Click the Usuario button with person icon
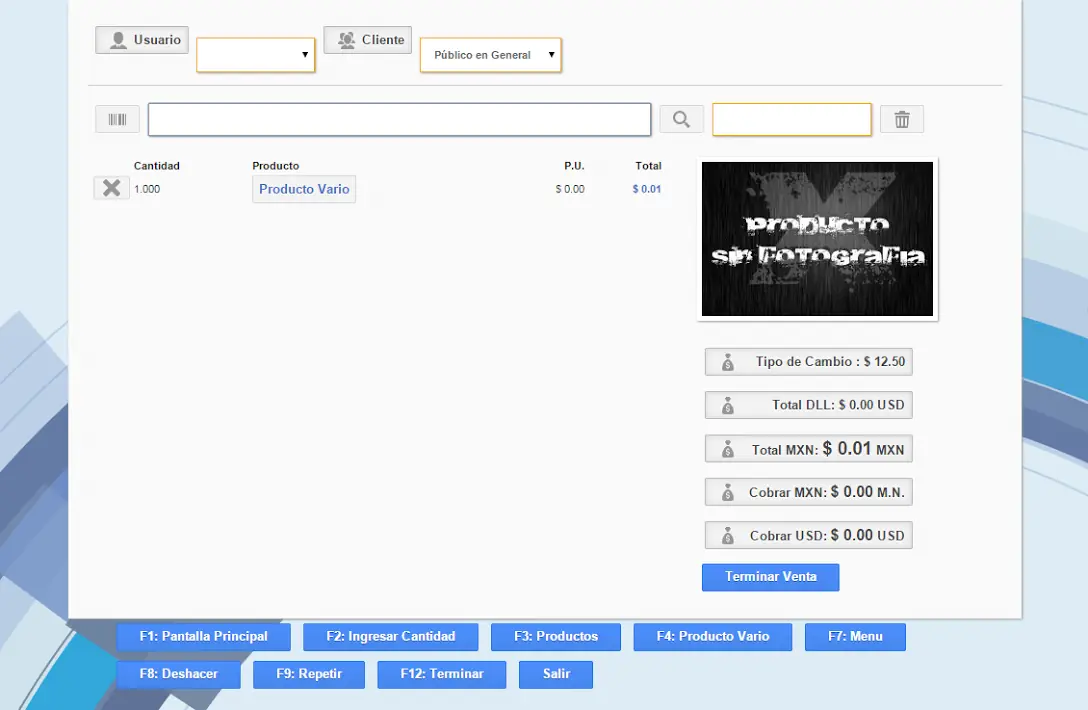This screenshot has width=1088, height=710. pyautogui.click(x=142, y=40)
